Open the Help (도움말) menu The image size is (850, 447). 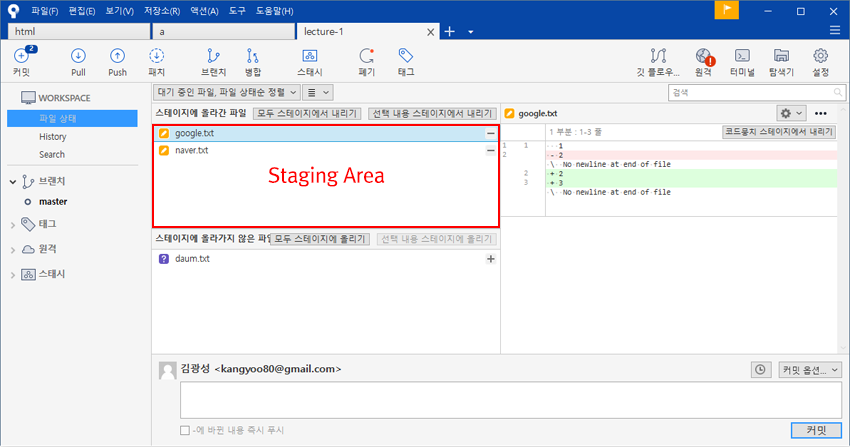274,11
